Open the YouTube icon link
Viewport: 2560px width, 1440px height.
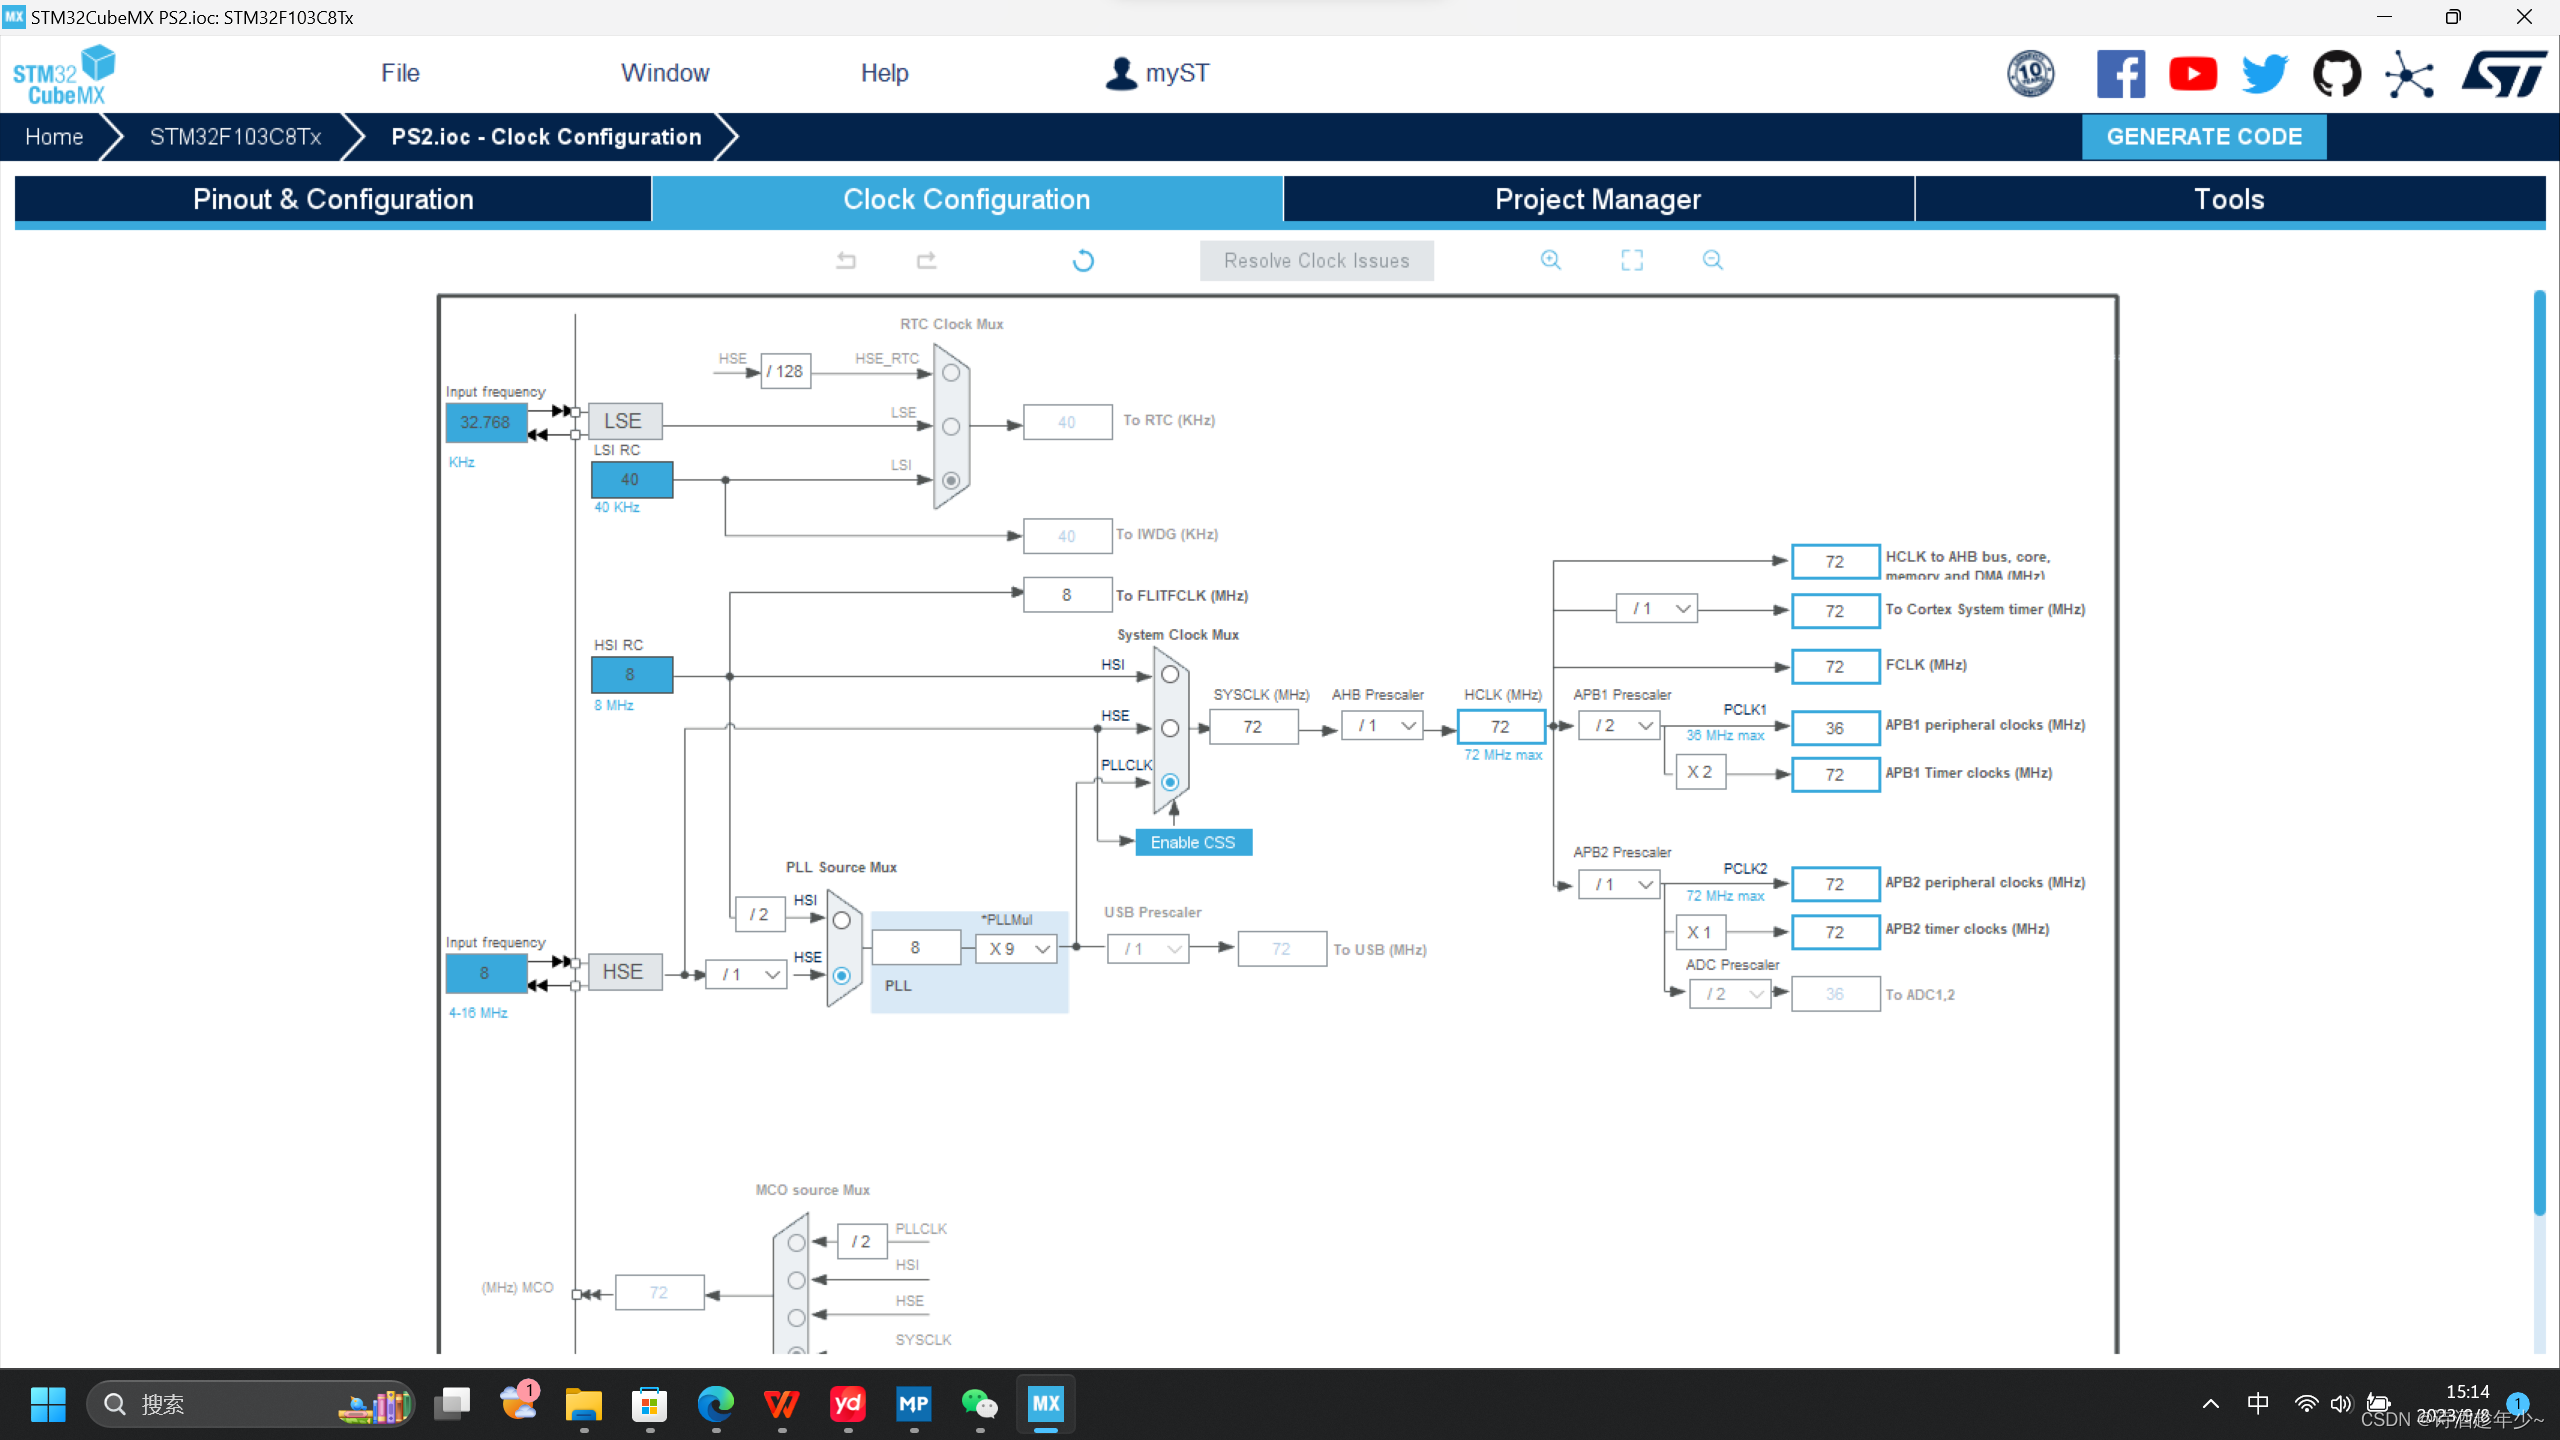pos(2192,74)
